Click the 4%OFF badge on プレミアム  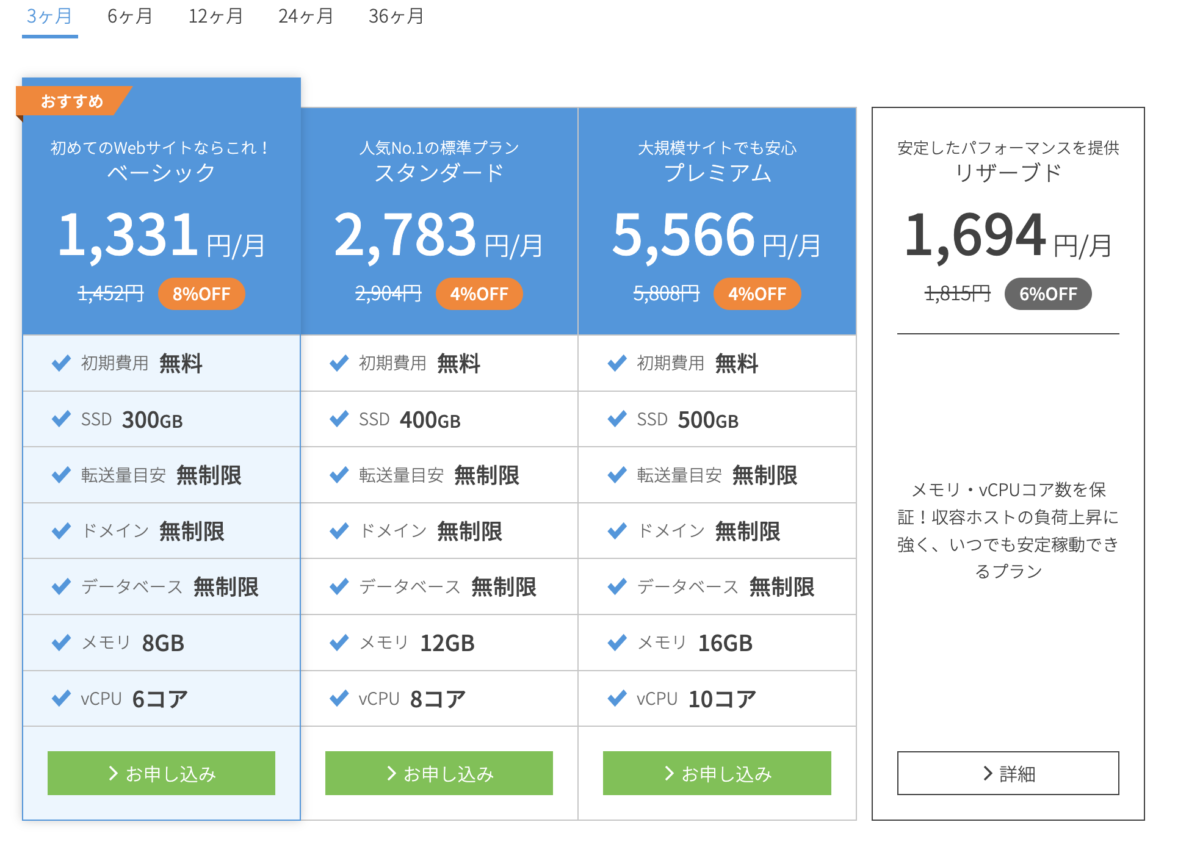757,294
